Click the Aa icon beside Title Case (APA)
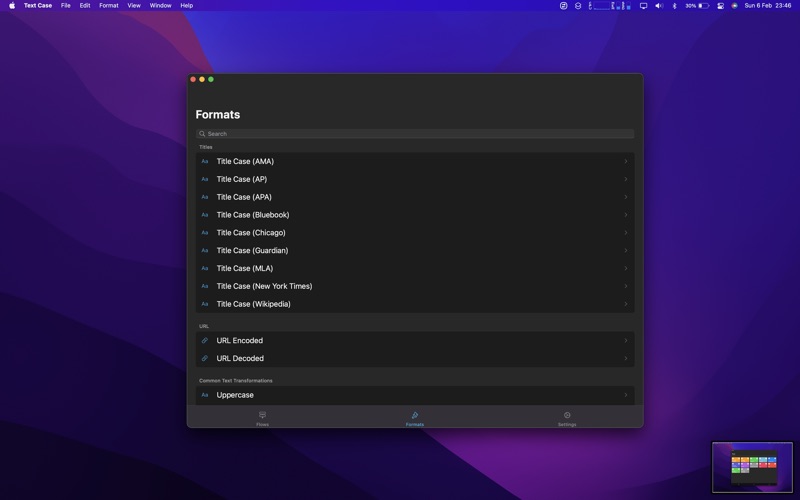The width and height of the screenshot is (800, 500). (x=205, y=197)
